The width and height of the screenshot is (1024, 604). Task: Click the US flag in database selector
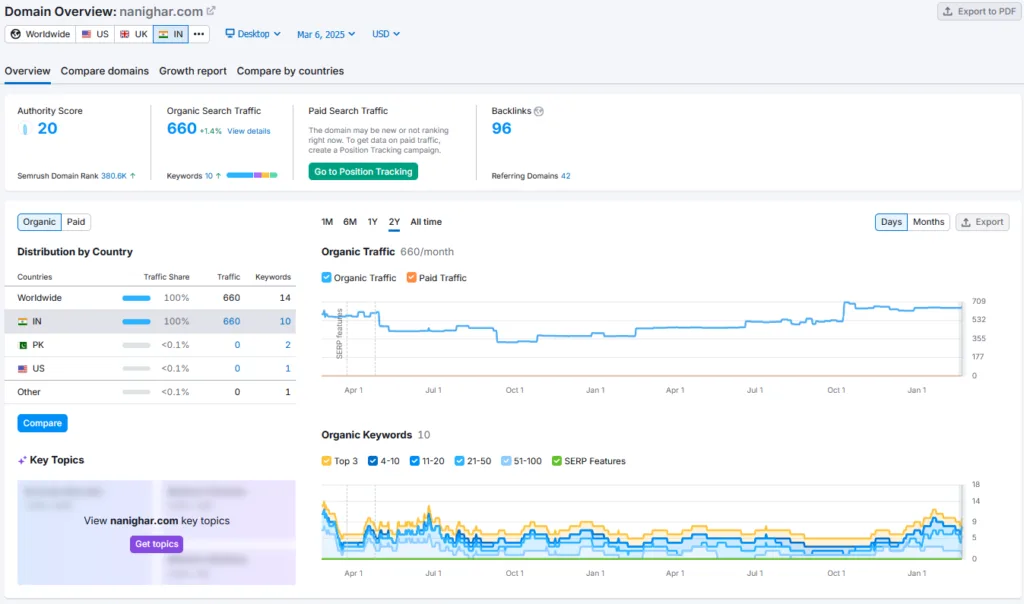[88, 34]
